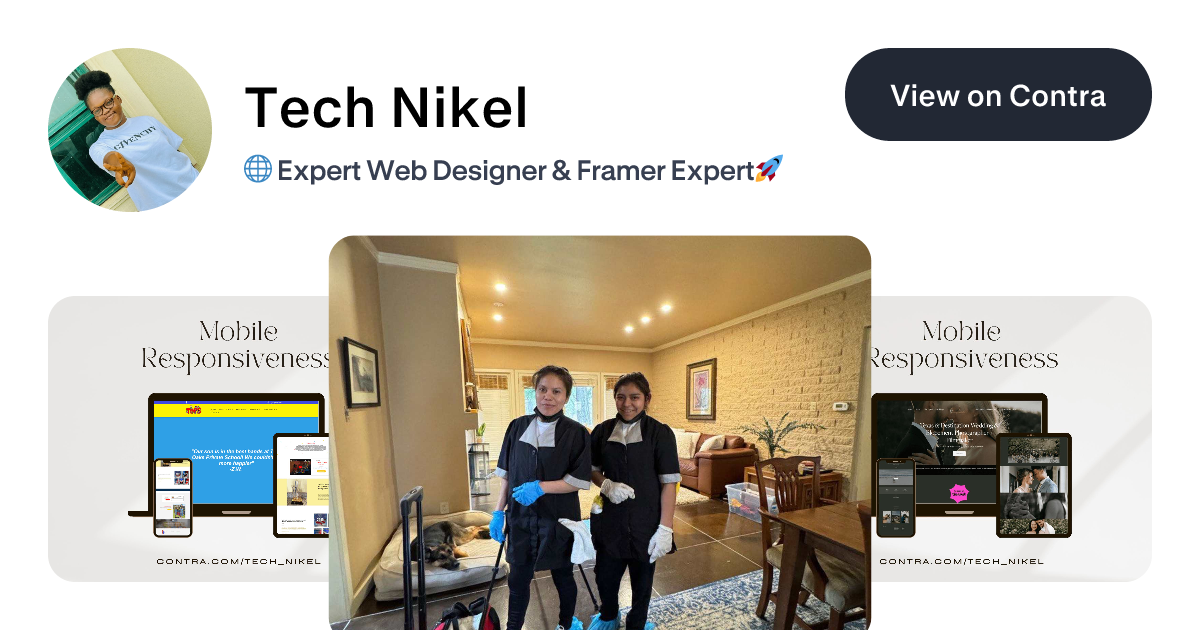Click the right card's Mobile Responsiveness title
Screen dimensions: 1200x630
pos(964,344)
